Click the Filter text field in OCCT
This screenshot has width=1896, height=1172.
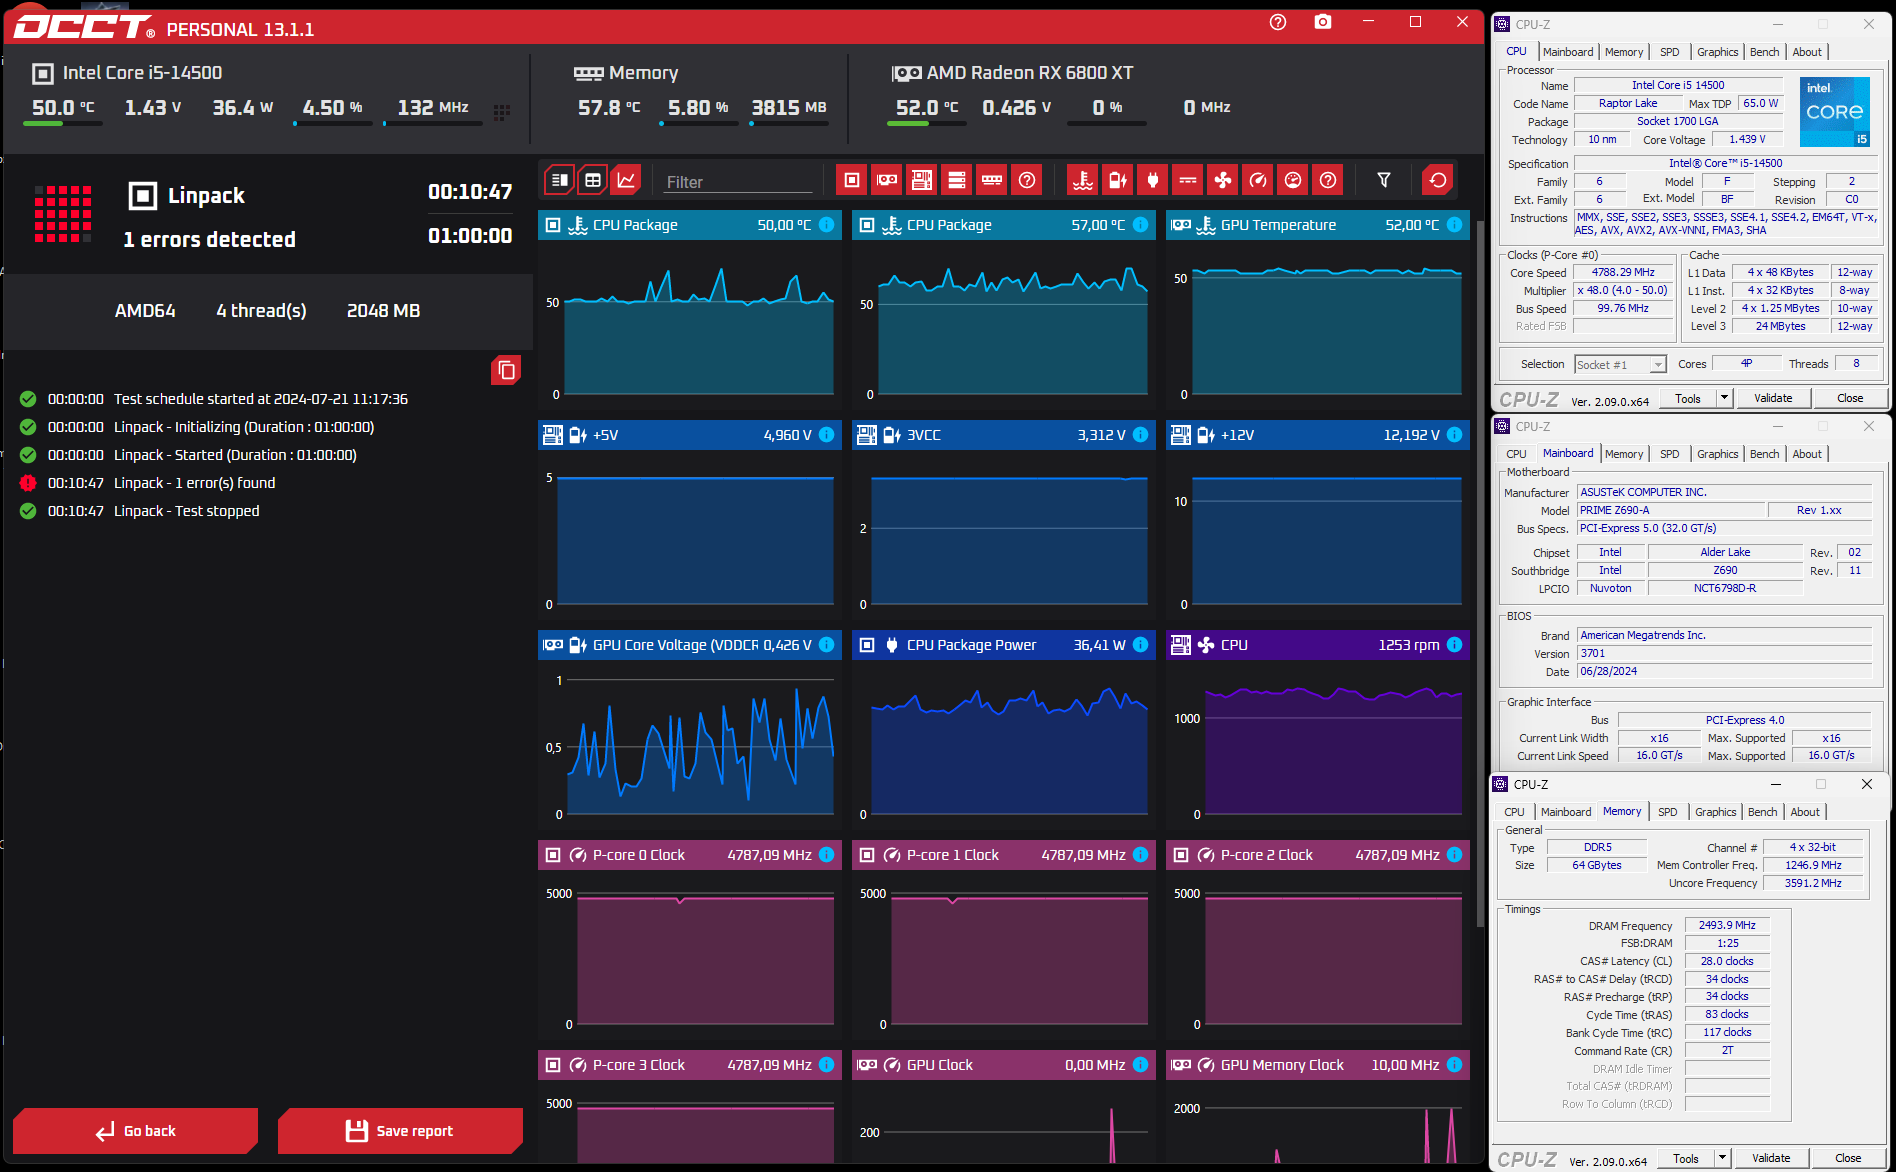point(739,182)
